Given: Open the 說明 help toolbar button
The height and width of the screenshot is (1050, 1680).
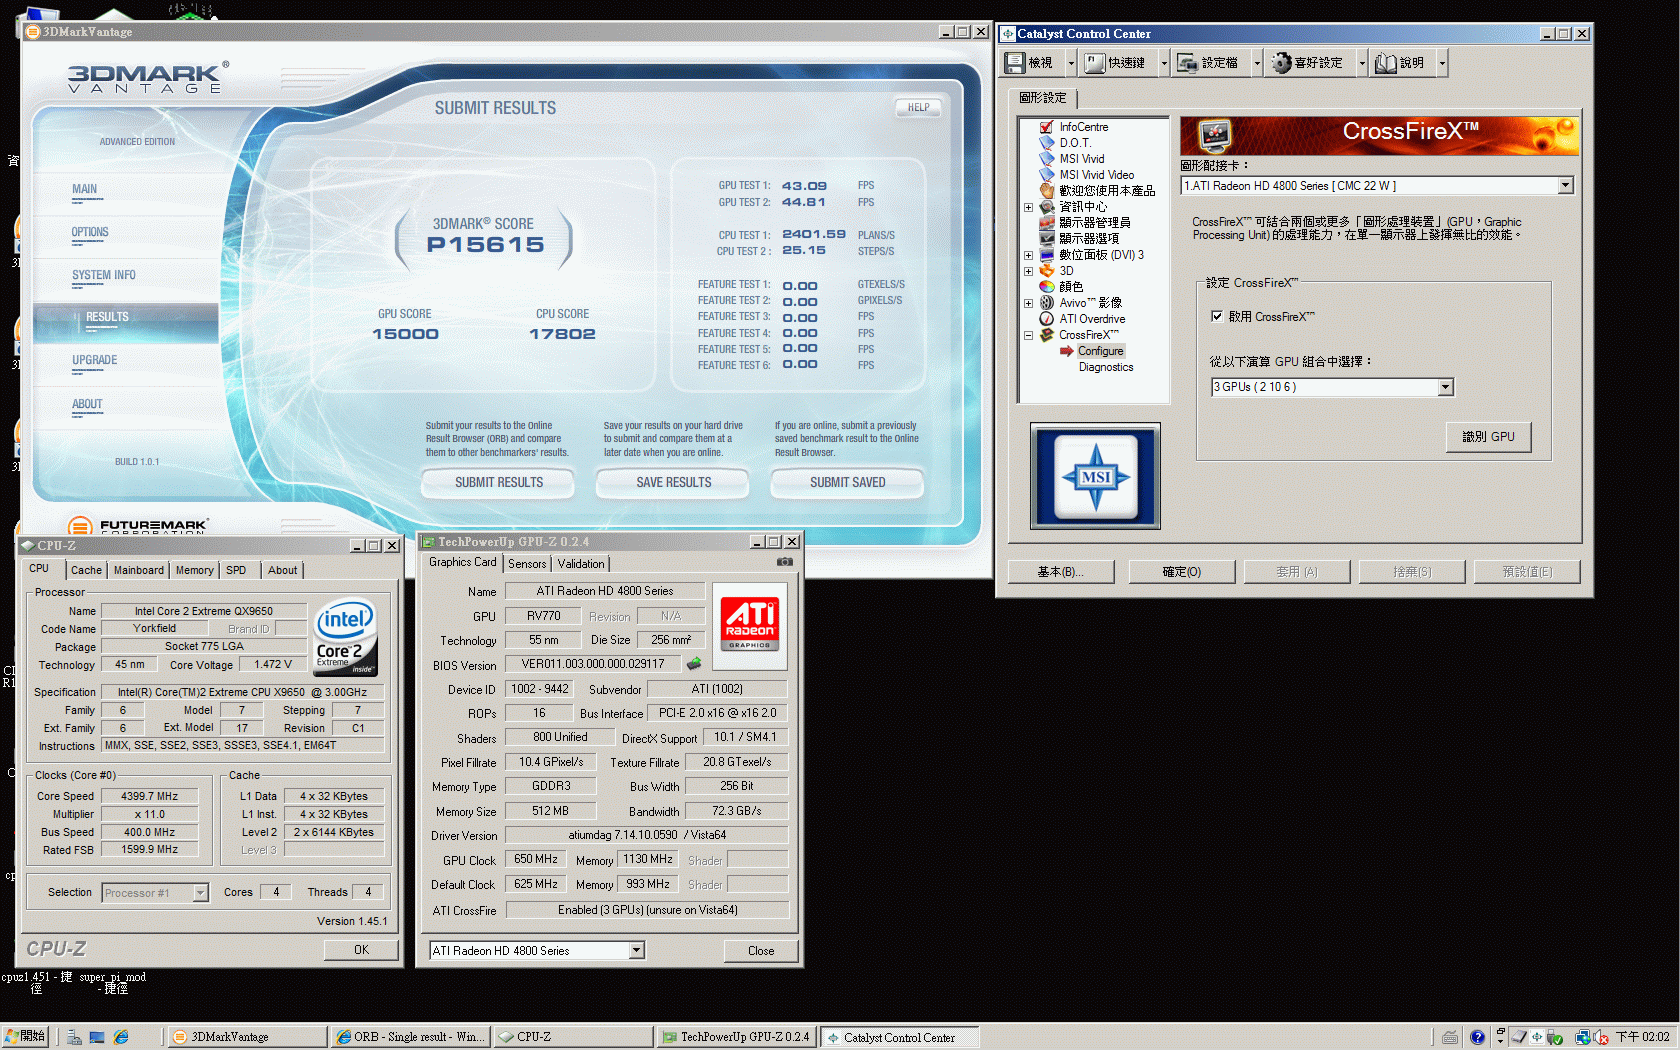Looking at the screenshot, I should [x=1402, y=63].
